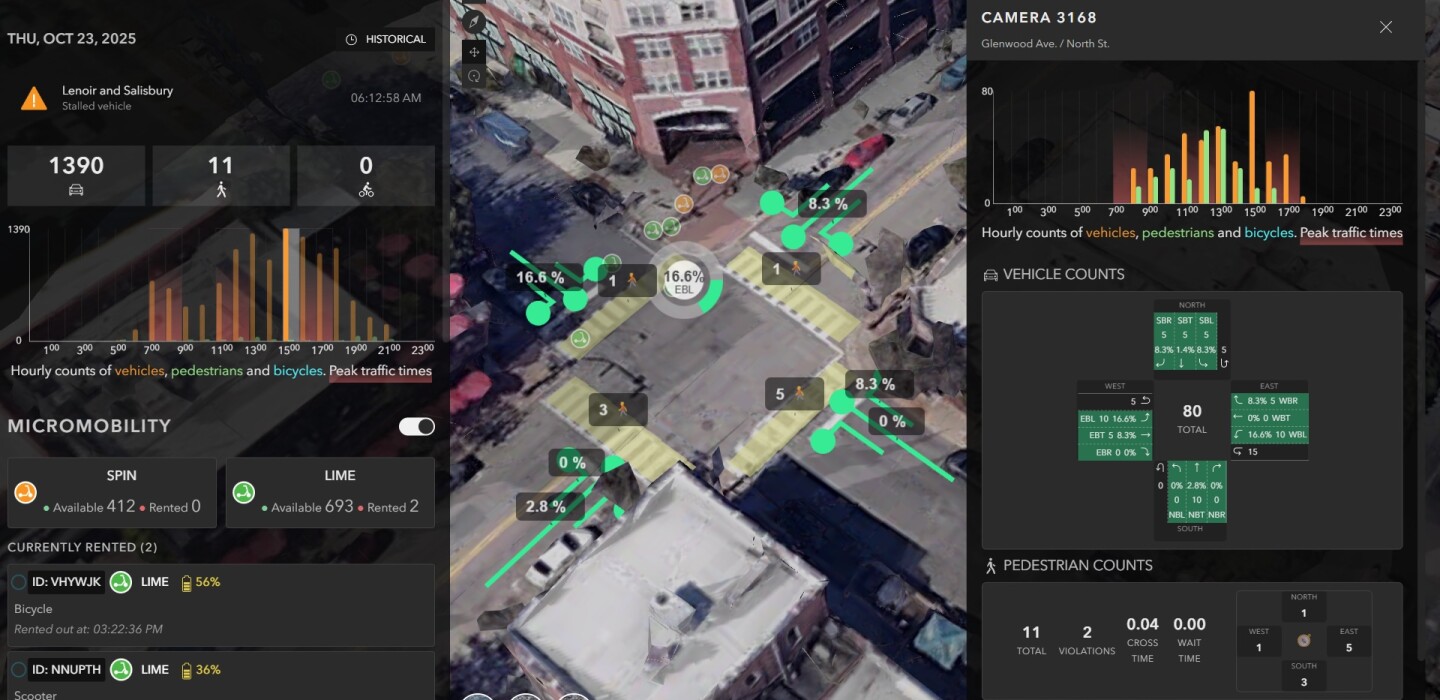The image size is (1440, 700).
Task: Click the pedestrian marker labeled 5 on the map
Action: [x=794, y=394]
